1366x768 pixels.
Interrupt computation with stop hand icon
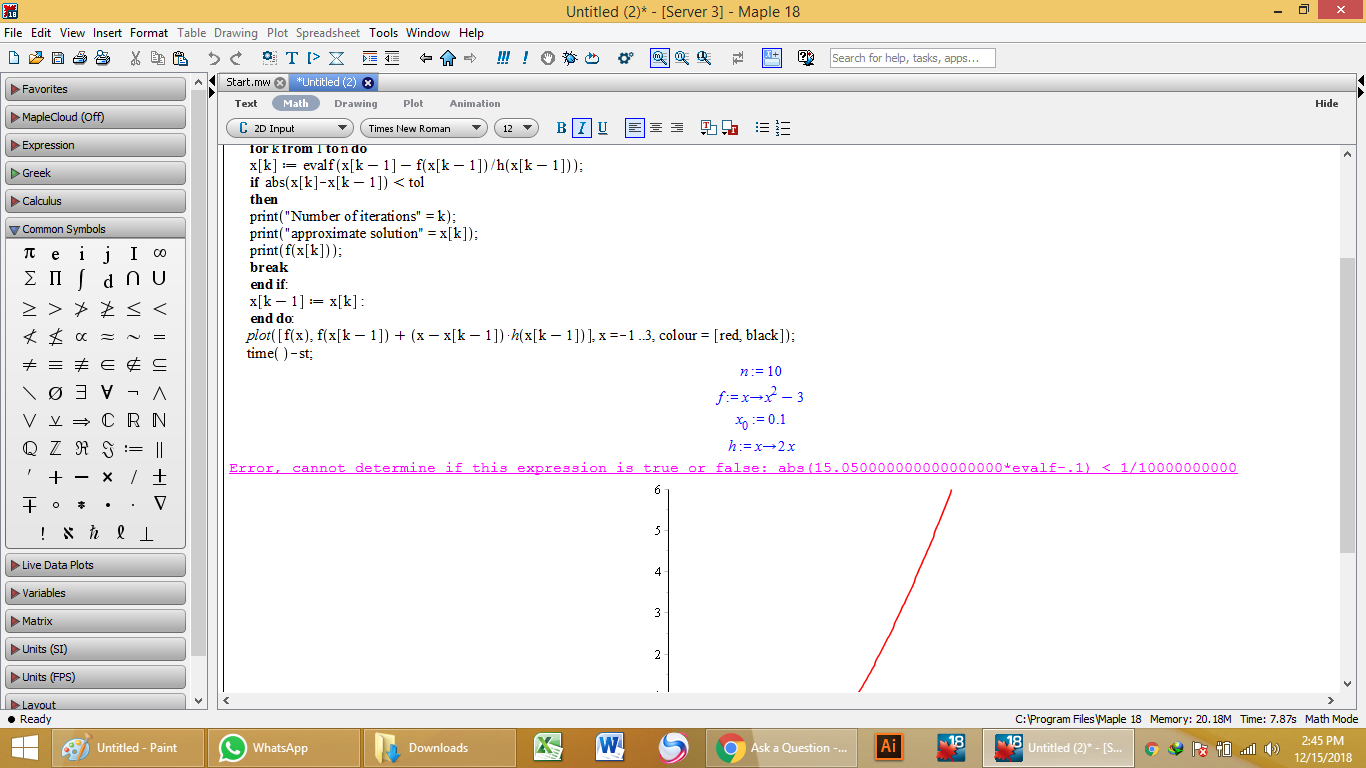coord(547,58)
